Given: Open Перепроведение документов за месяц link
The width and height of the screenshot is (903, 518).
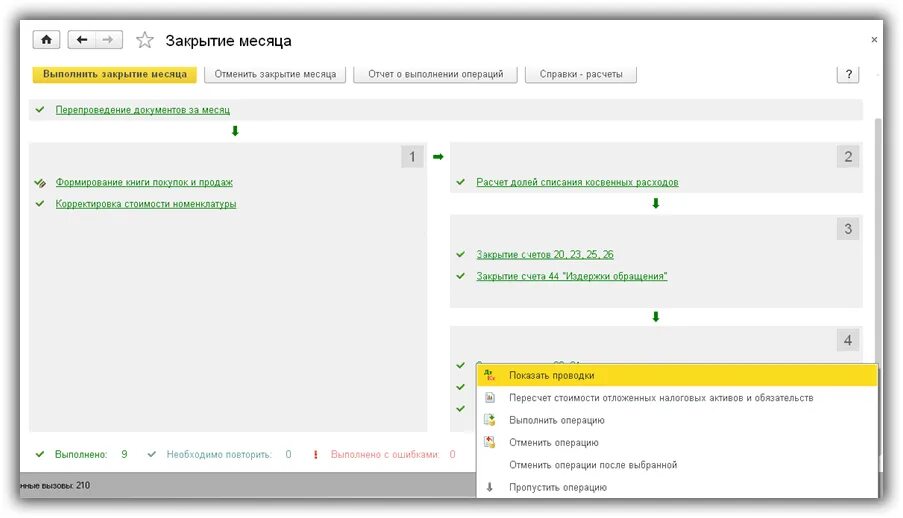Looking at the screenshot, I should tap(142, 109).
